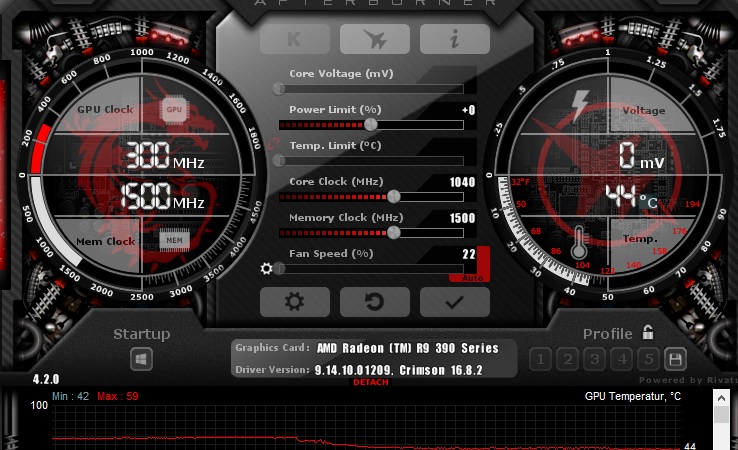The image size is (738, 450).
Task: Click the Fan Speed slider handle
Action: [x=280, y=268]
